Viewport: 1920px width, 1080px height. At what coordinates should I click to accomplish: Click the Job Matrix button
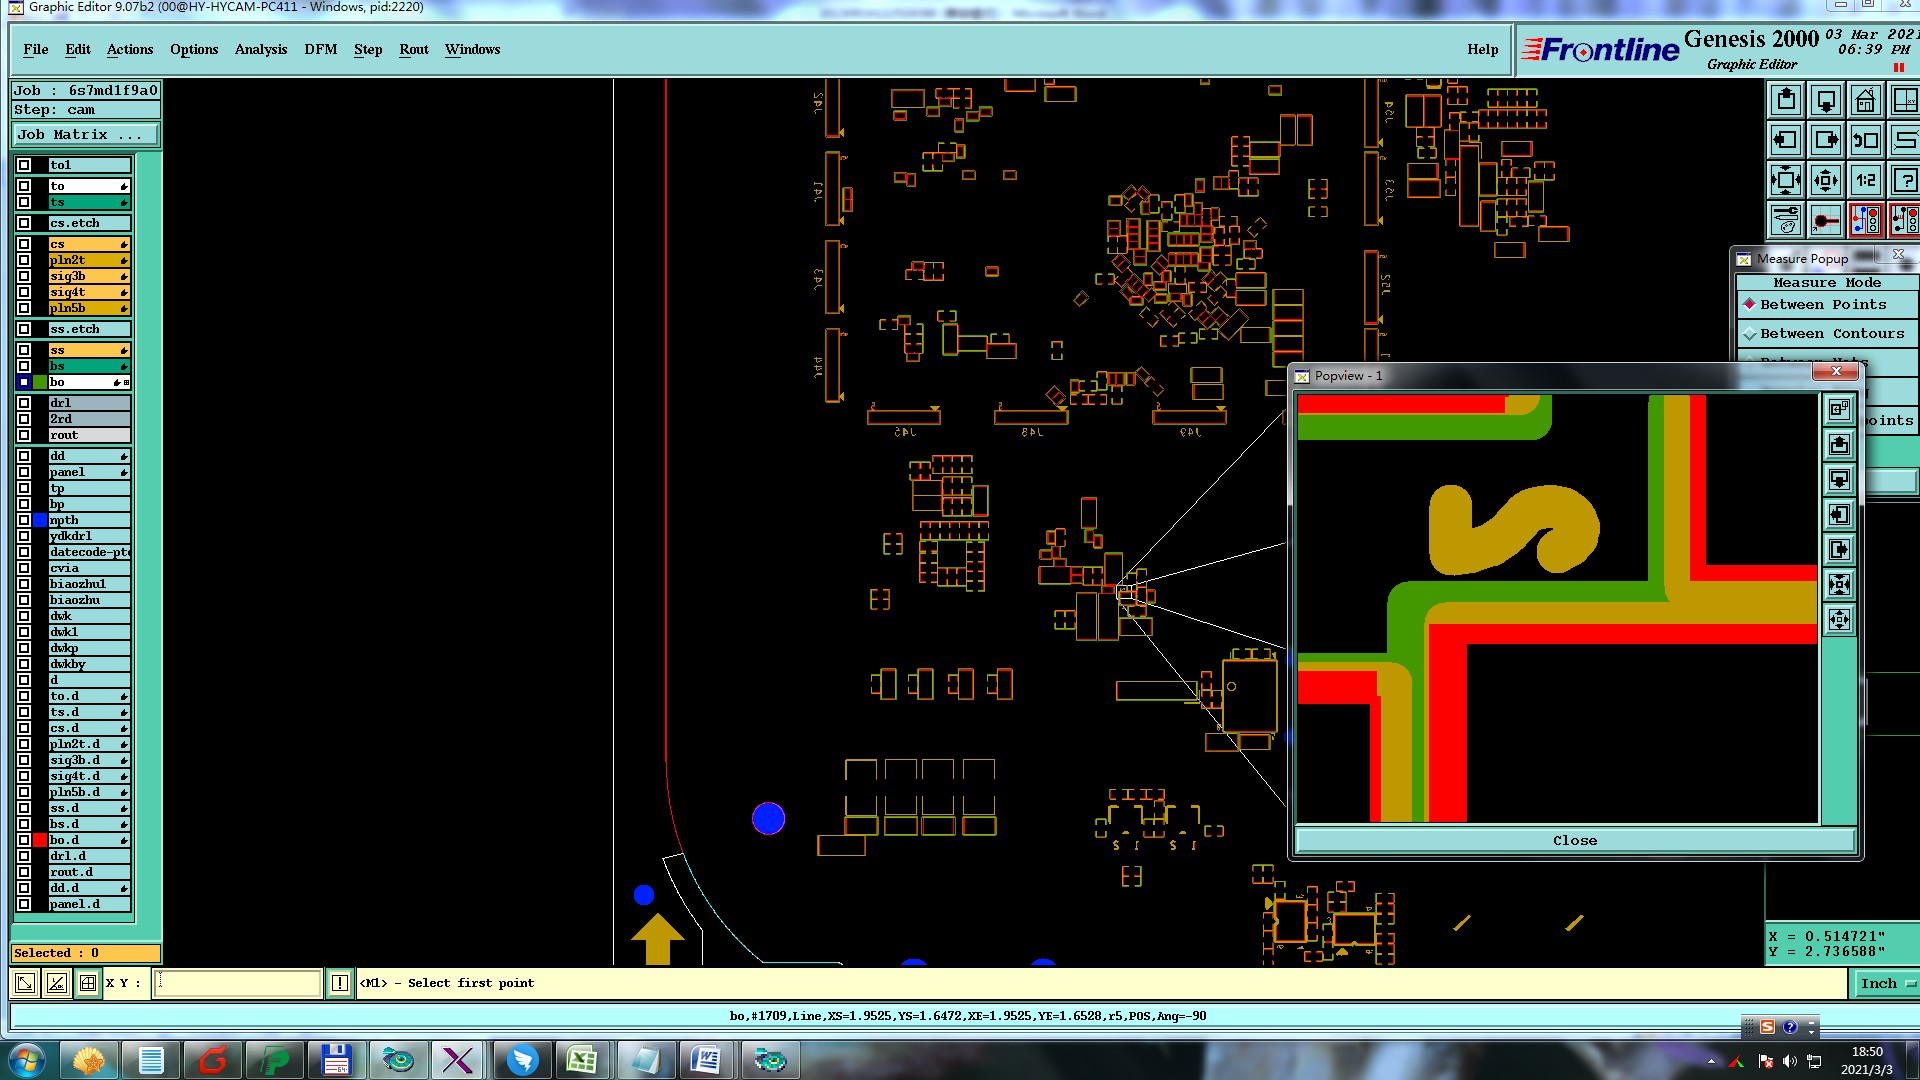point(86,134)
